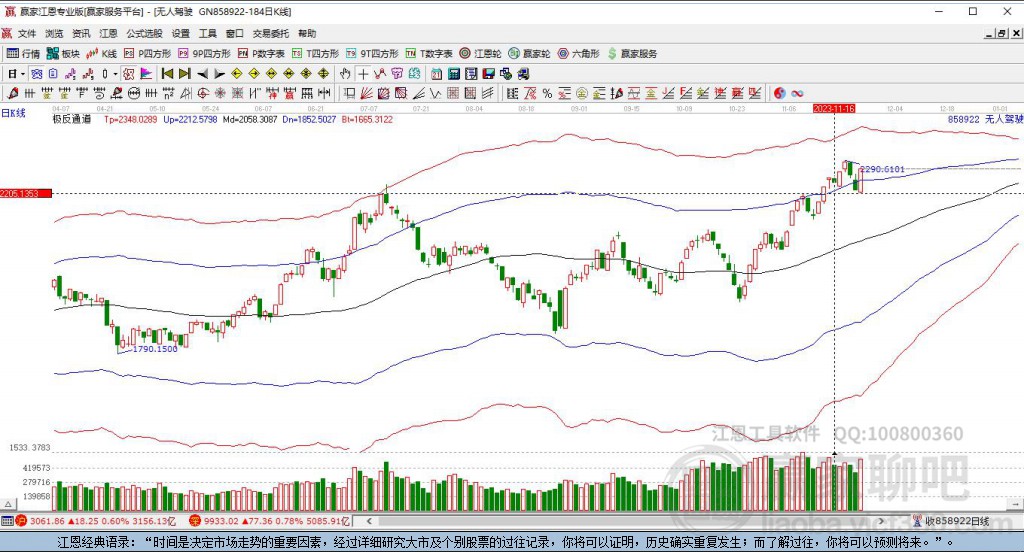Open the 窗口 menu
This screenshot has height=552, width=1024.
[234, 33]
